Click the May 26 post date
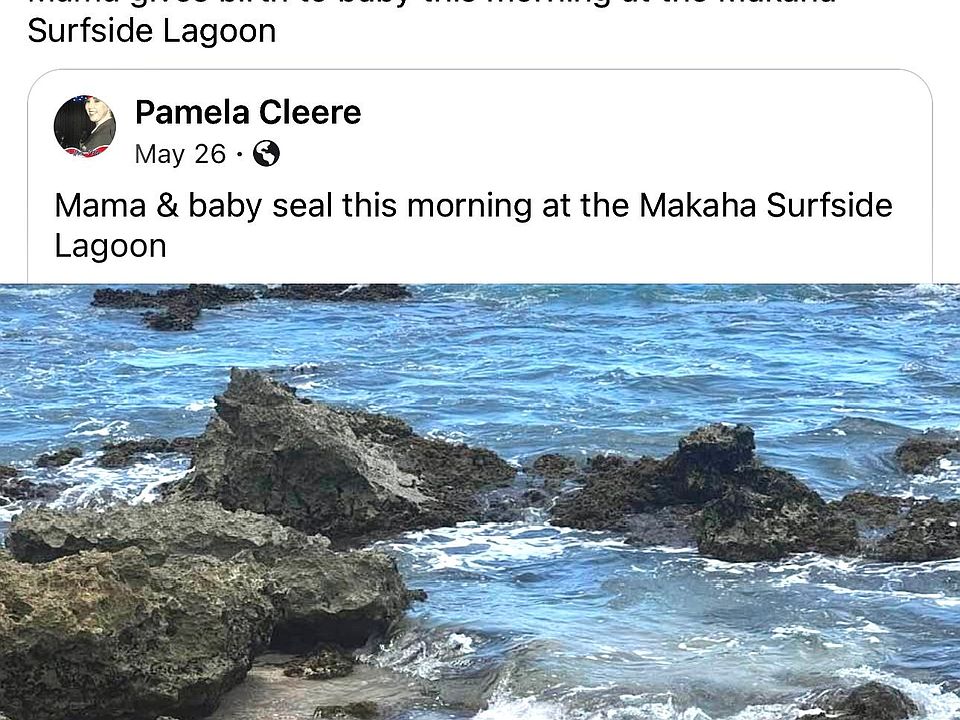 click(180, 154)
